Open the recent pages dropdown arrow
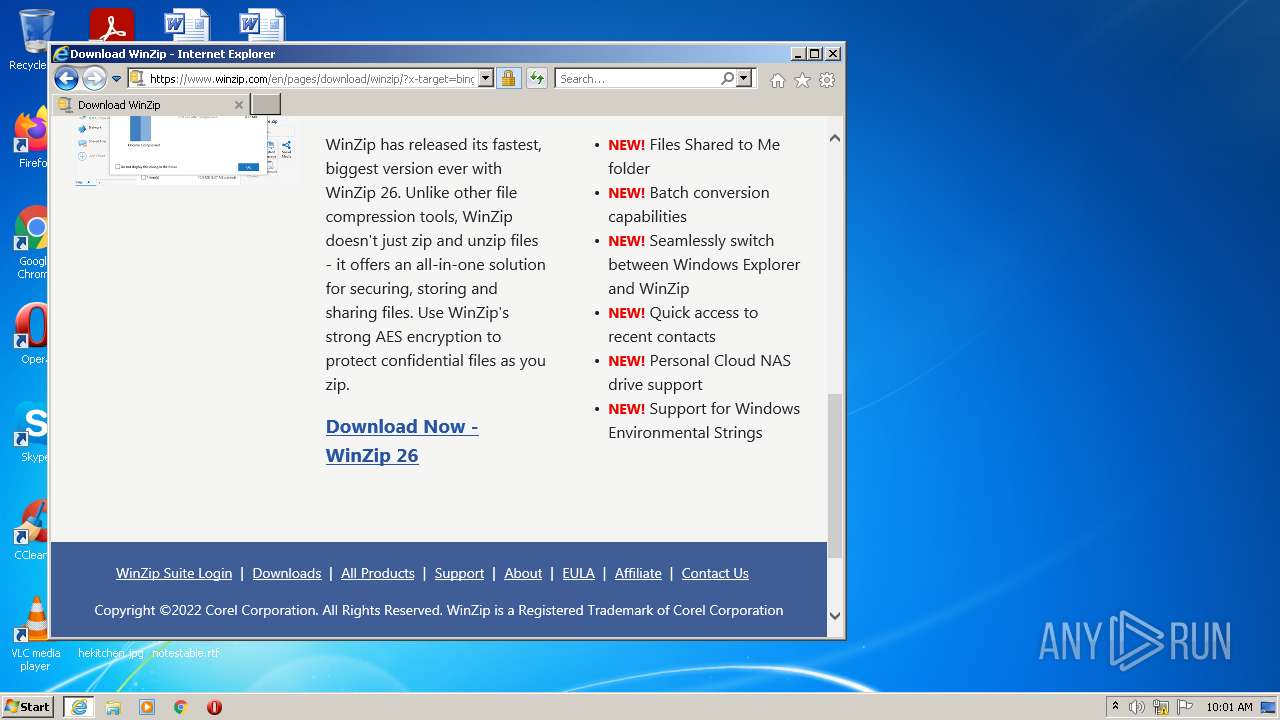Screen dimensions: 1280x720 click(x=116, y=79)
